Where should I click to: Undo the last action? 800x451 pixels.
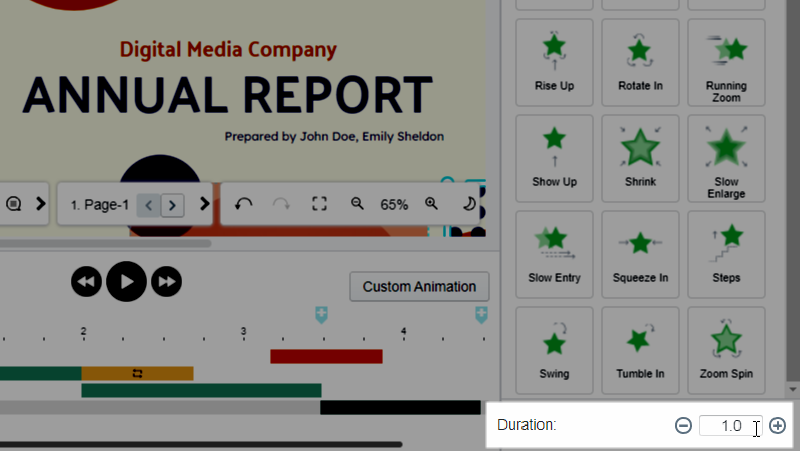pos(243,204)
